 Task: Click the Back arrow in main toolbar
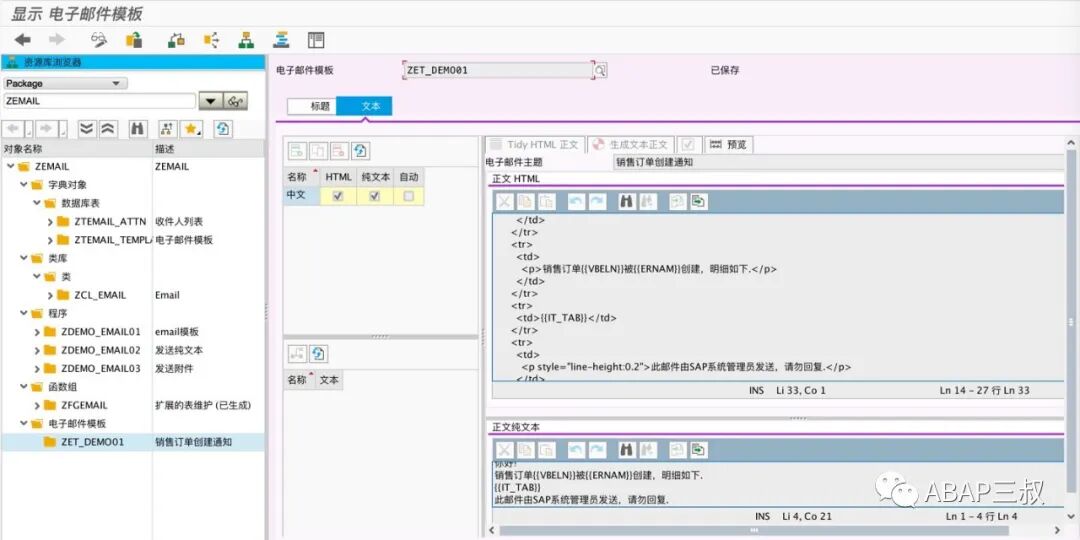coord(23,40)
